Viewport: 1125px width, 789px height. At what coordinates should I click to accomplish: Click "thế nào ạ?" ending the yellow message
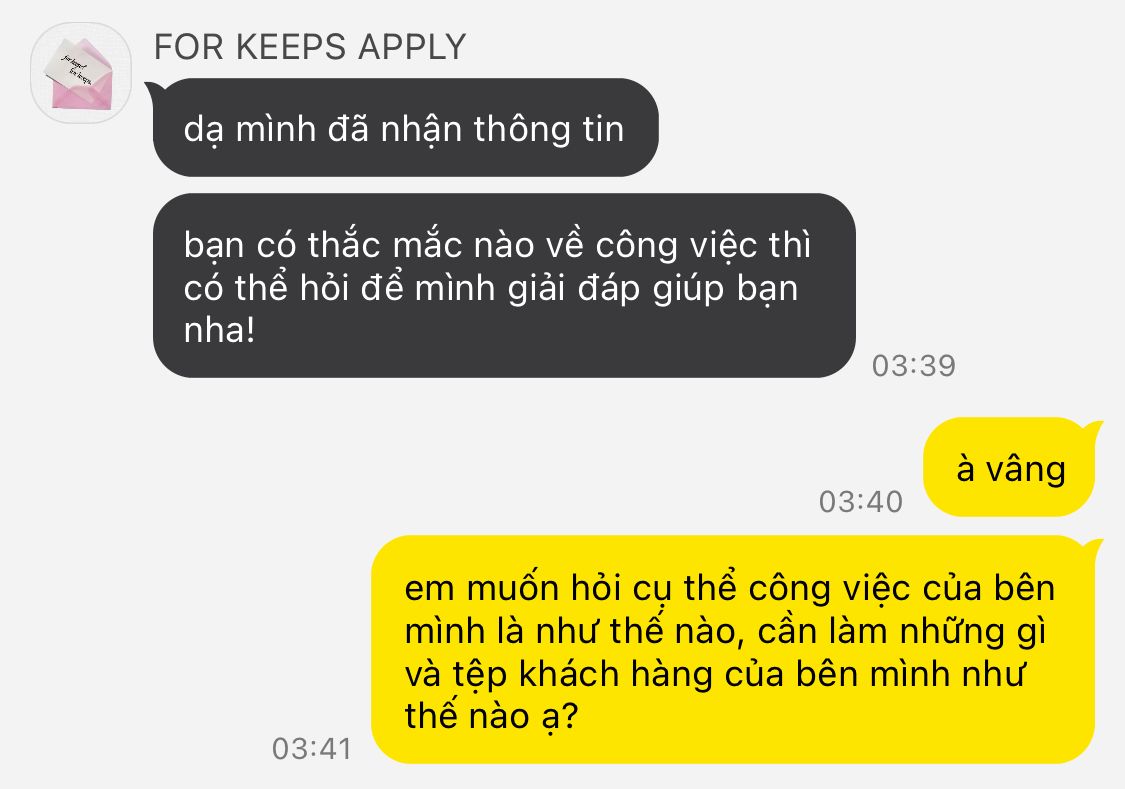click(491, 716)
